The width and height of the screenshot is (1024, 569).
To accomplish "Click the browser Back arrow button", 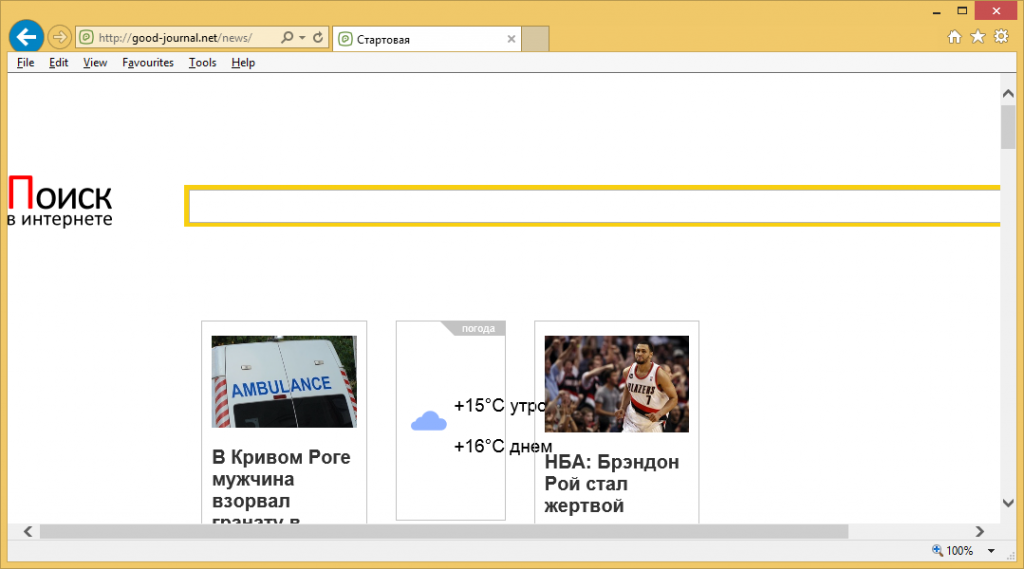I will tap(26, 37).
